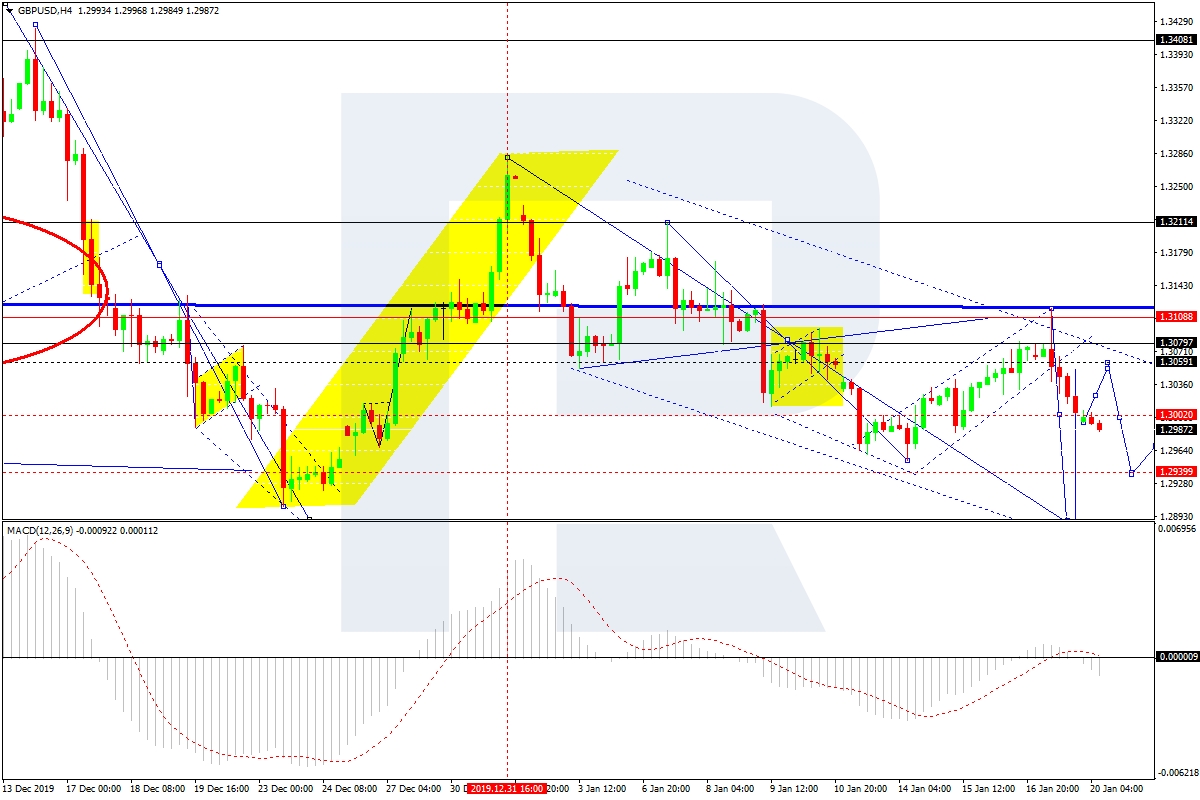Select the GBPUSD,H4 chart title text

[44, 11]
